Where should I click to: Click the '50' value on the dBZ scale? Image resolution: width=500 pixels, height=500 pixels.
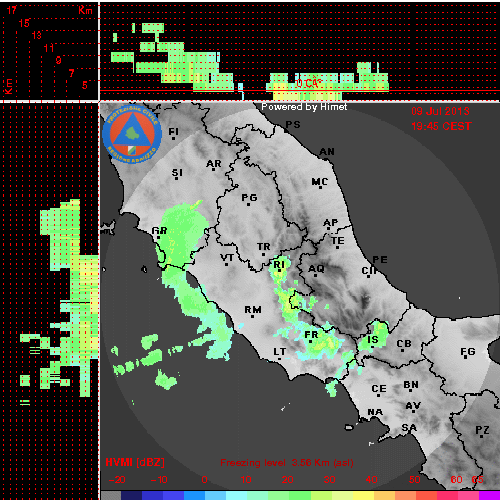pos(415,480)
